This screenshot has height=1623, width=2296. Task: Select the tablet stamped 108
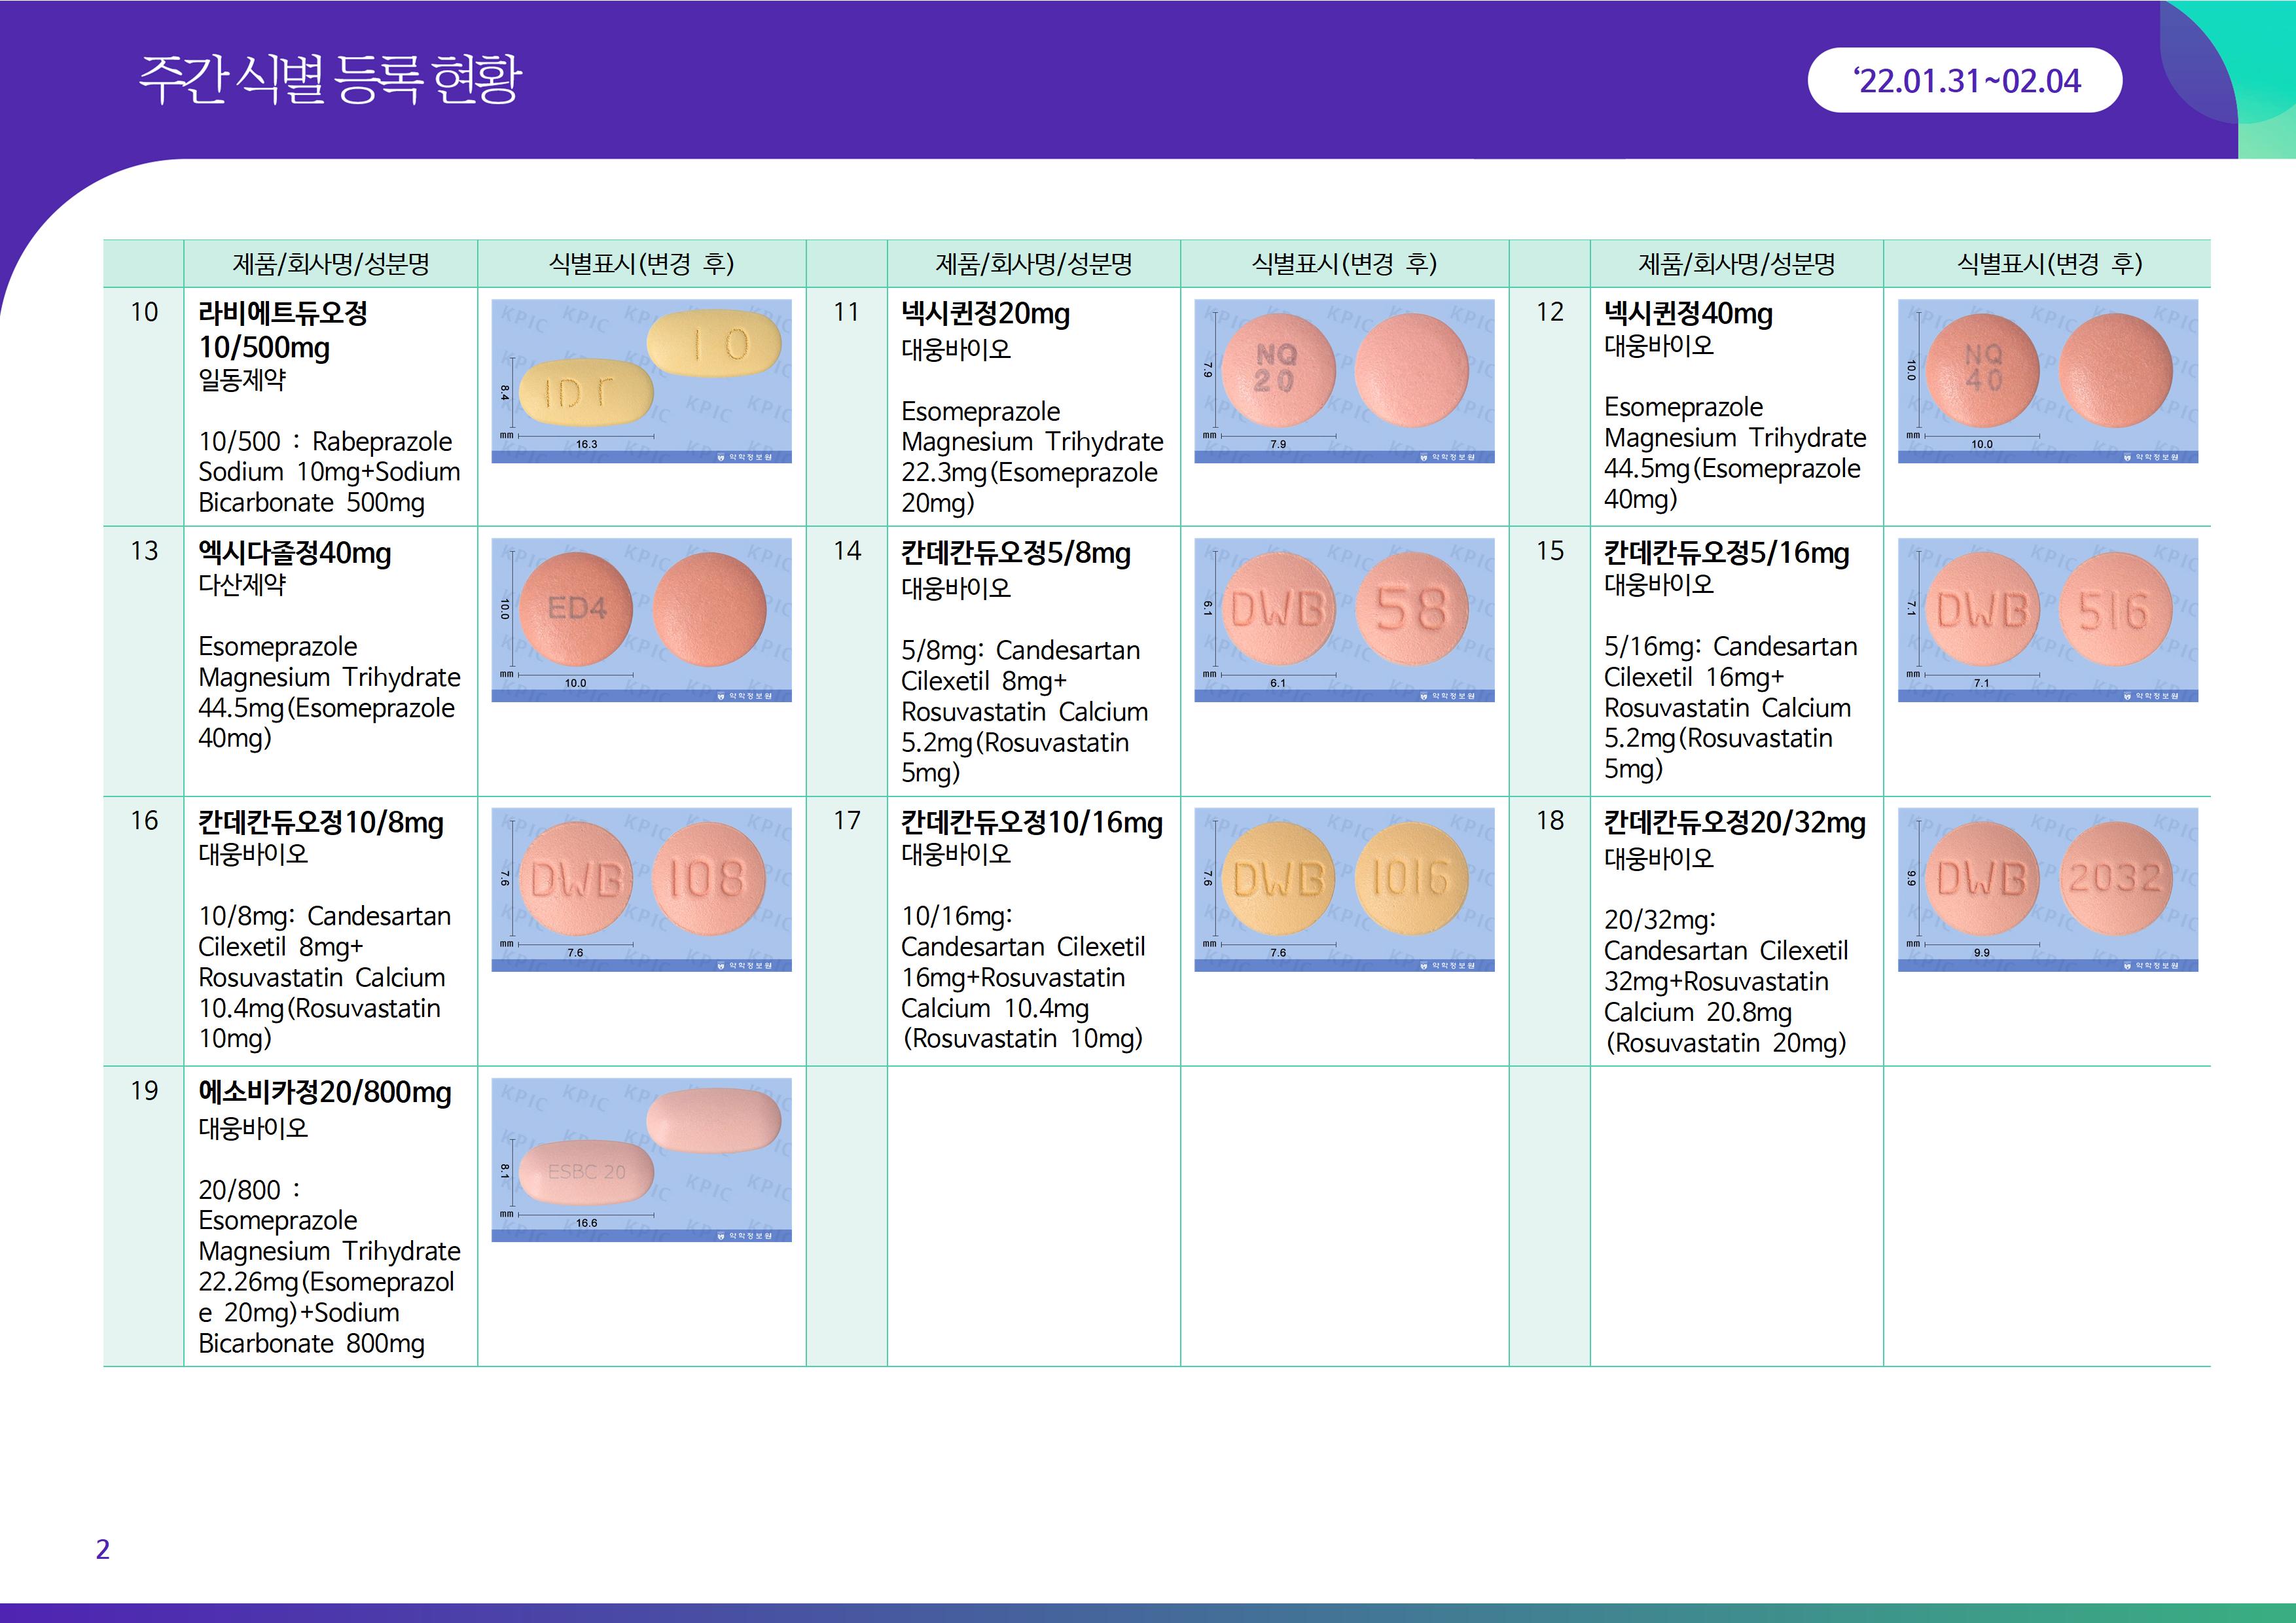[707, 878]
